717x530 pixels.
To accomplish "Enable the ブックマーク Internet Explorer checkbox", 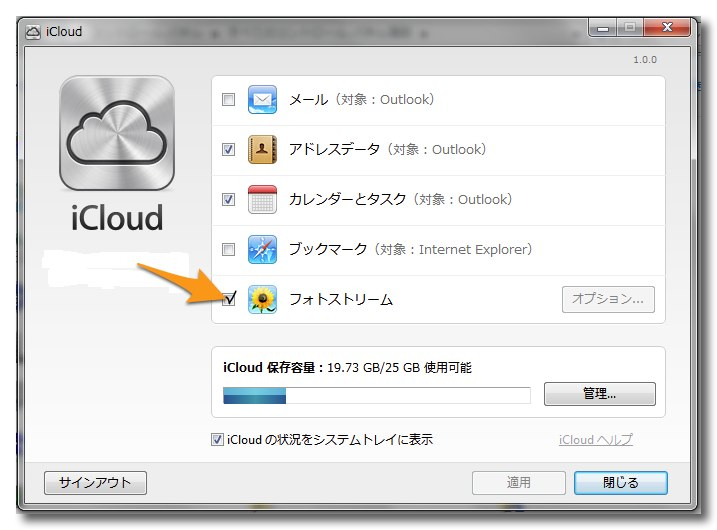I will coord(228,249).
